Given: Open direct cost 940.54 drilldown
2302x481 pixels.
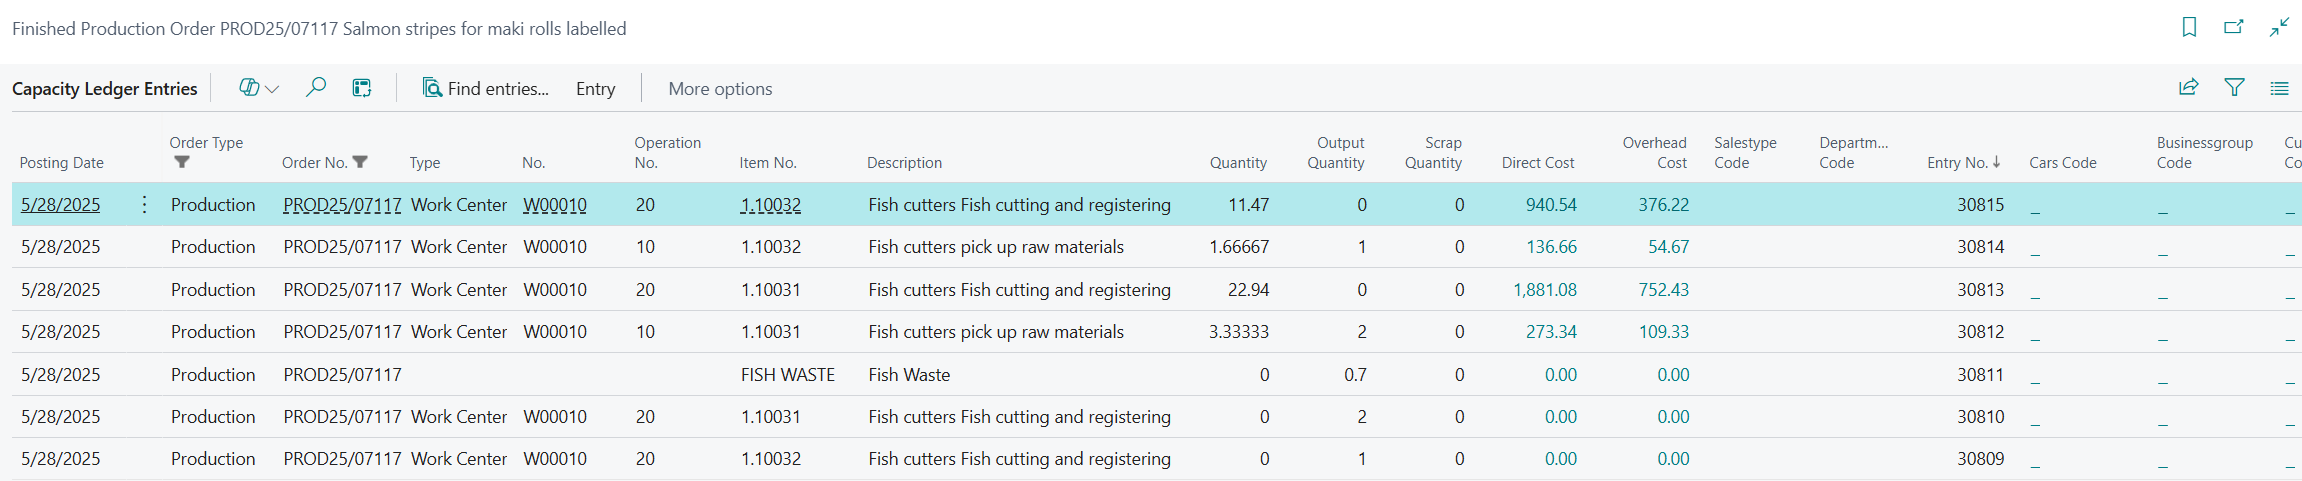Looking at the screenshot, I should tap(1551, 204).
